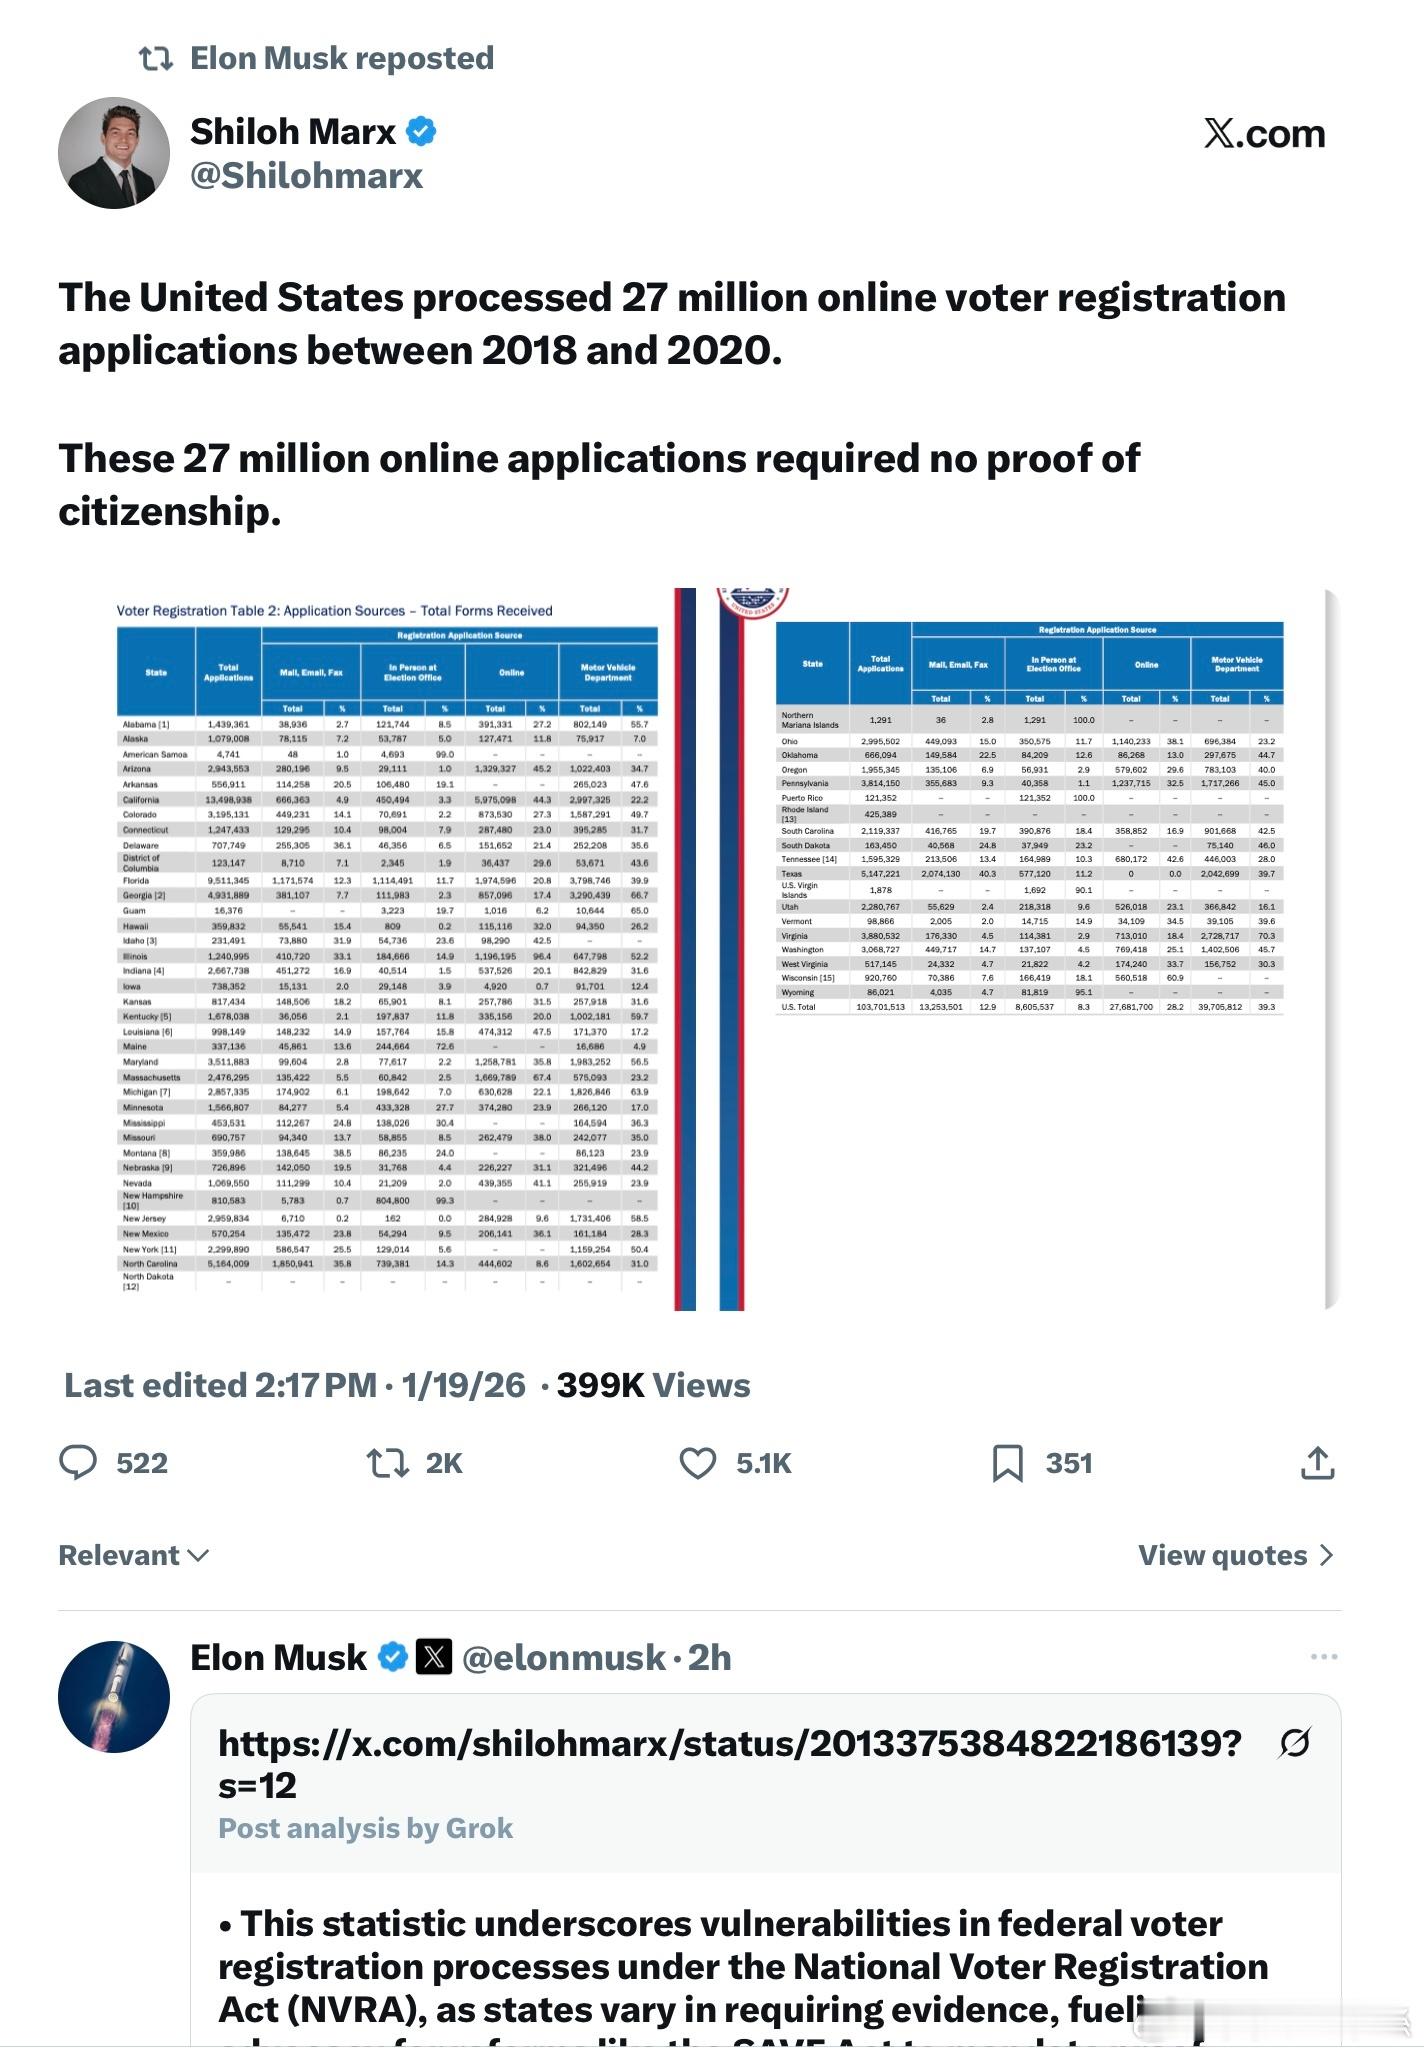Click the X badge beside Elon Musk
This screenshot has height=2056, width=1424.
pyautogui.click(x=434, y=1657)
